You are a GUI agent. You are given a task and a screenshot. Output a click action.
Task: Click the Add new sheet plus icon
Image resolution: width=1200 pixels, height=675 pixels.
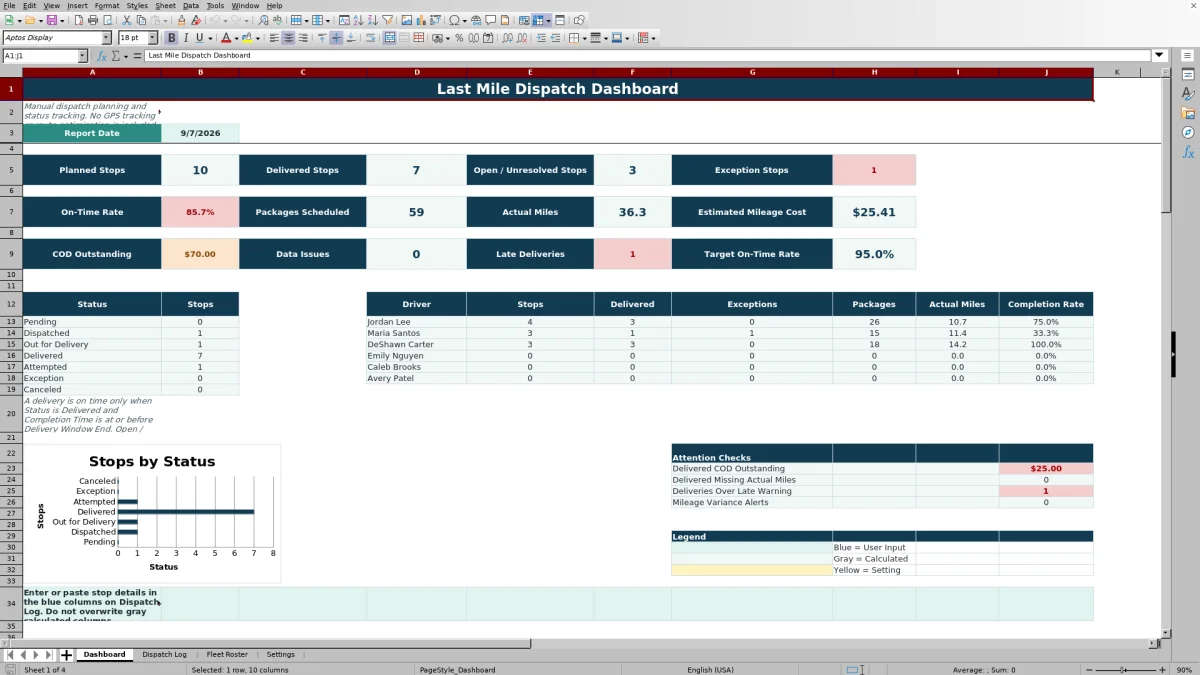(x=67, y=655)
